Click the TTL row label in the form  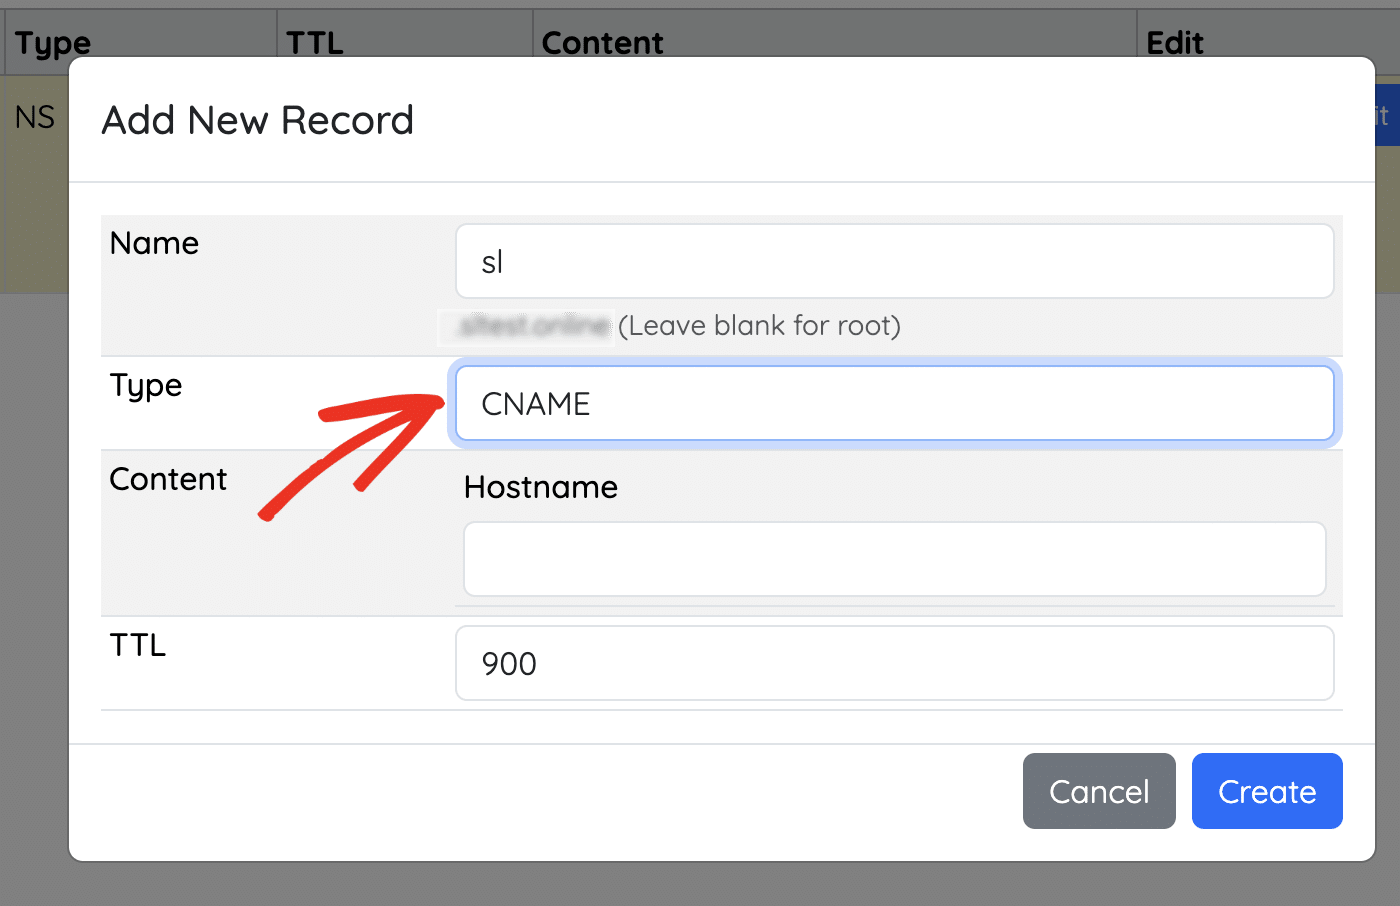pyautogui.click(x=138, y=644)
